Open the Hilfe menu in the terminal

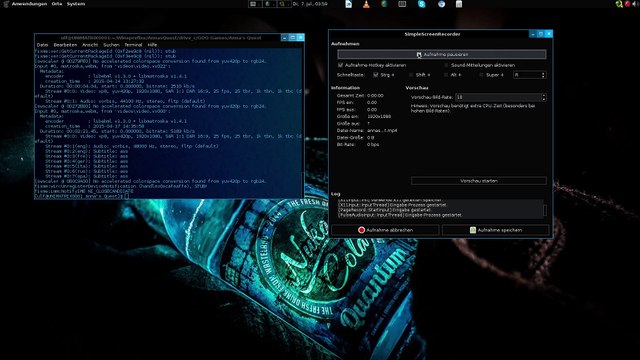(152, 45)
